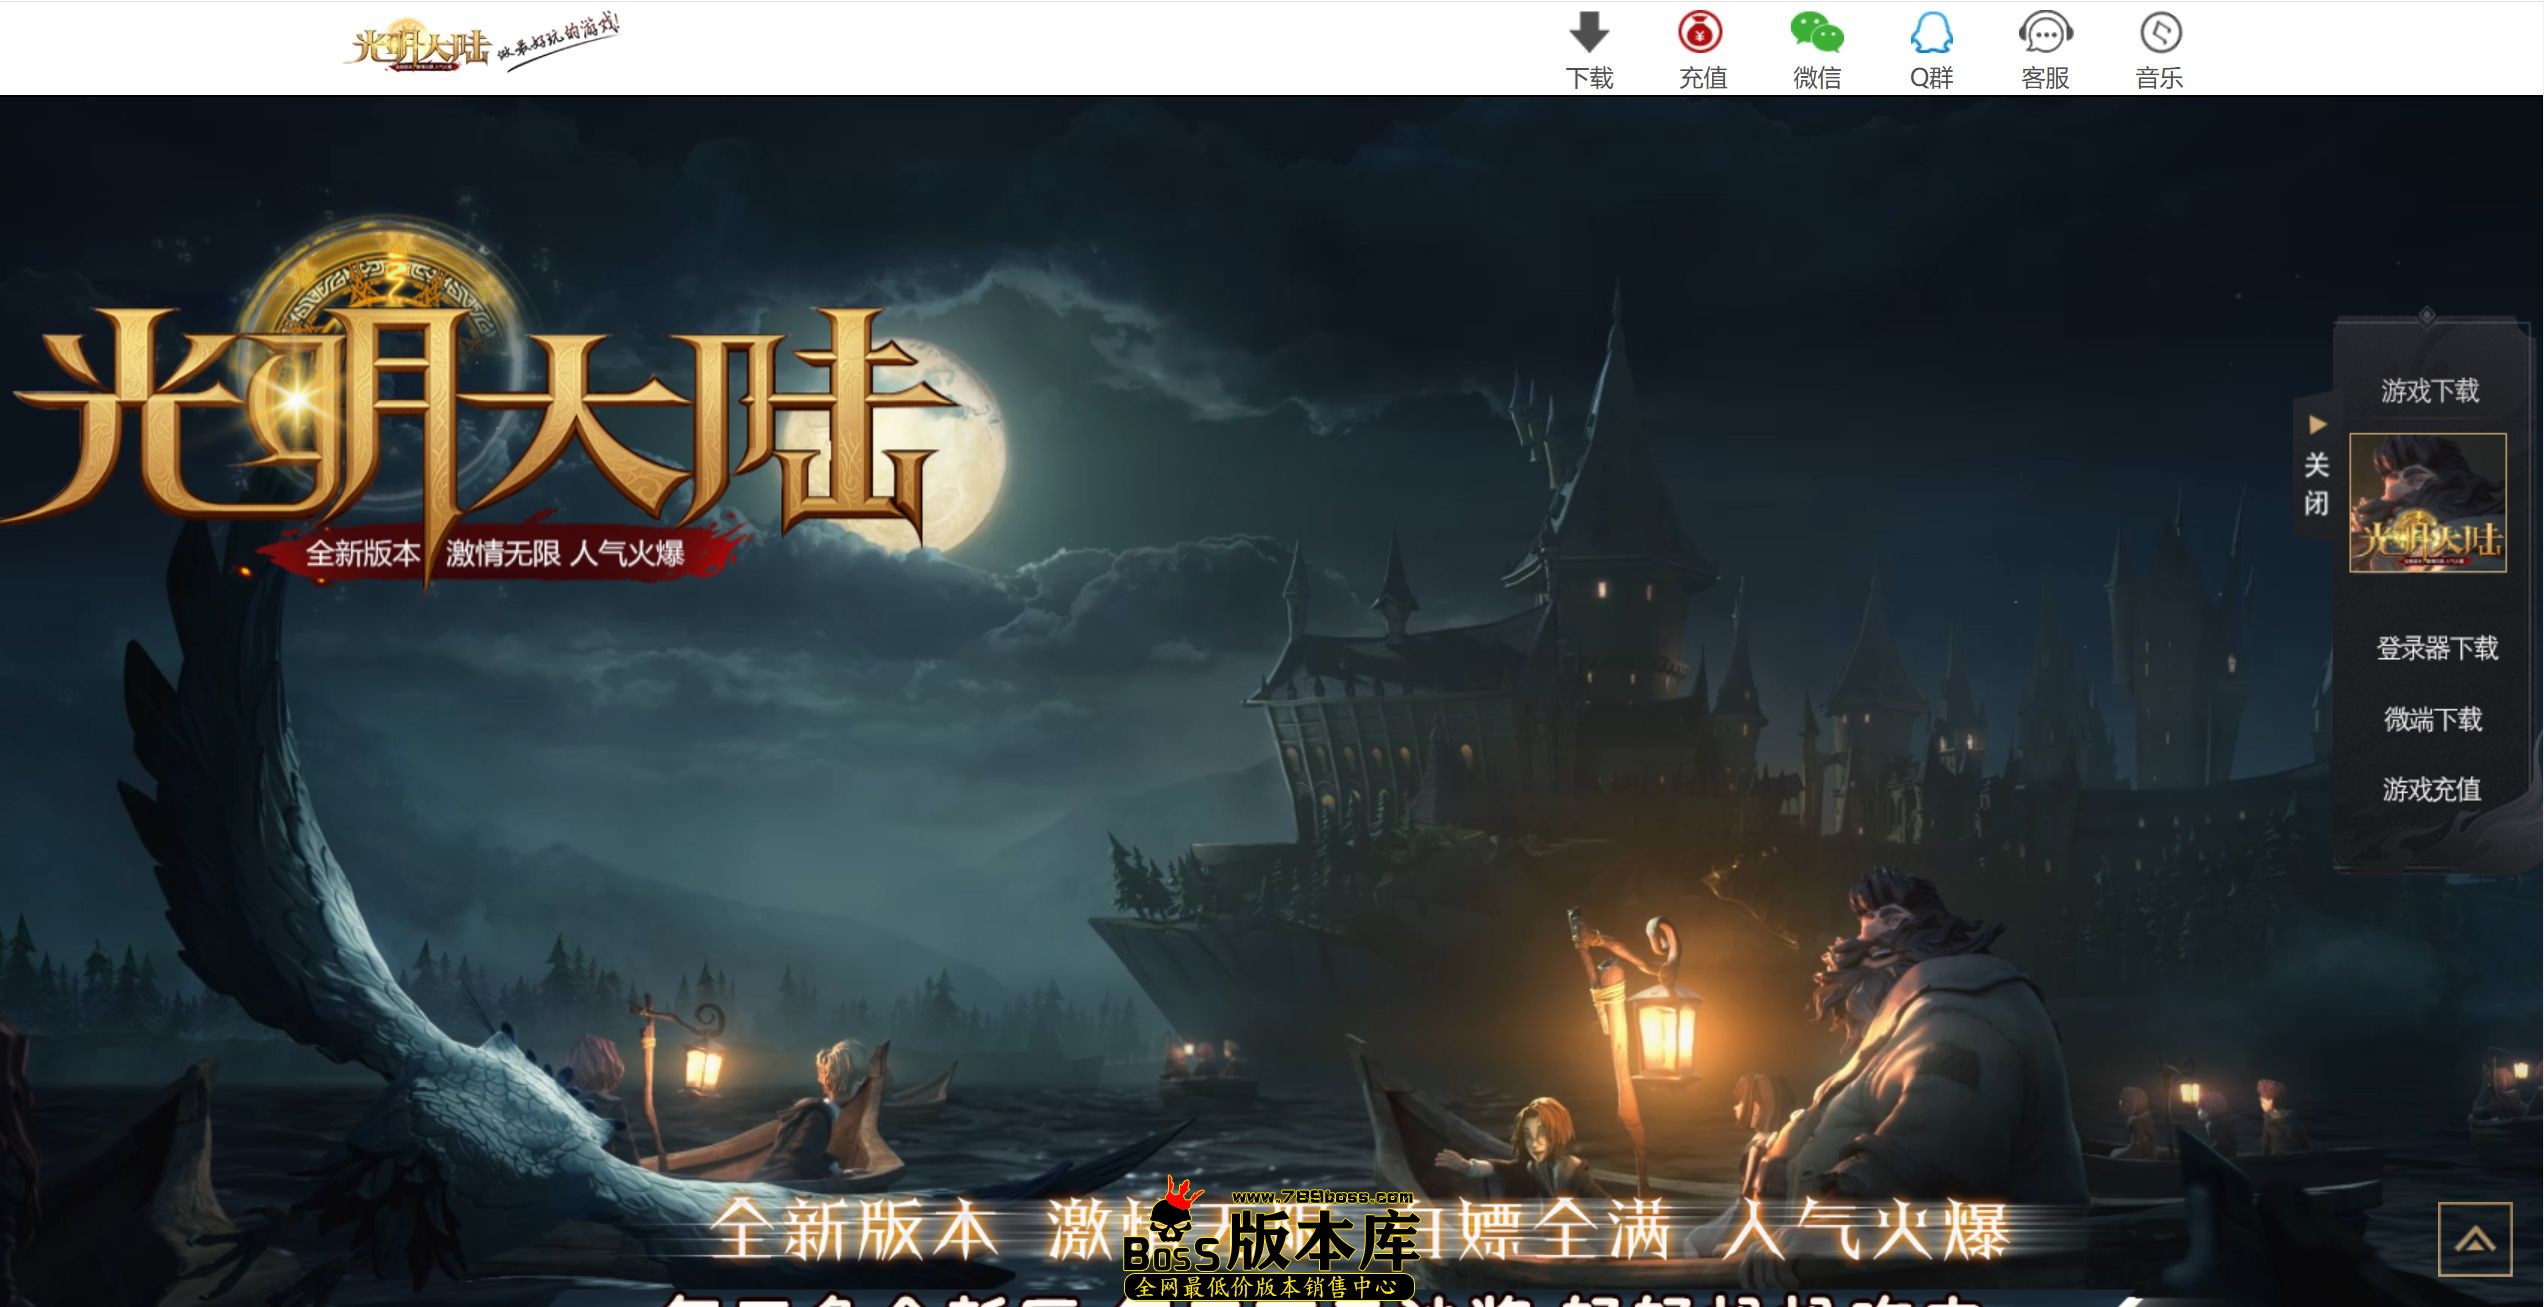Open 游戏充值 in the side panel
The width and height of the screenshot is (2544, 1307).
click(2432, 790)
